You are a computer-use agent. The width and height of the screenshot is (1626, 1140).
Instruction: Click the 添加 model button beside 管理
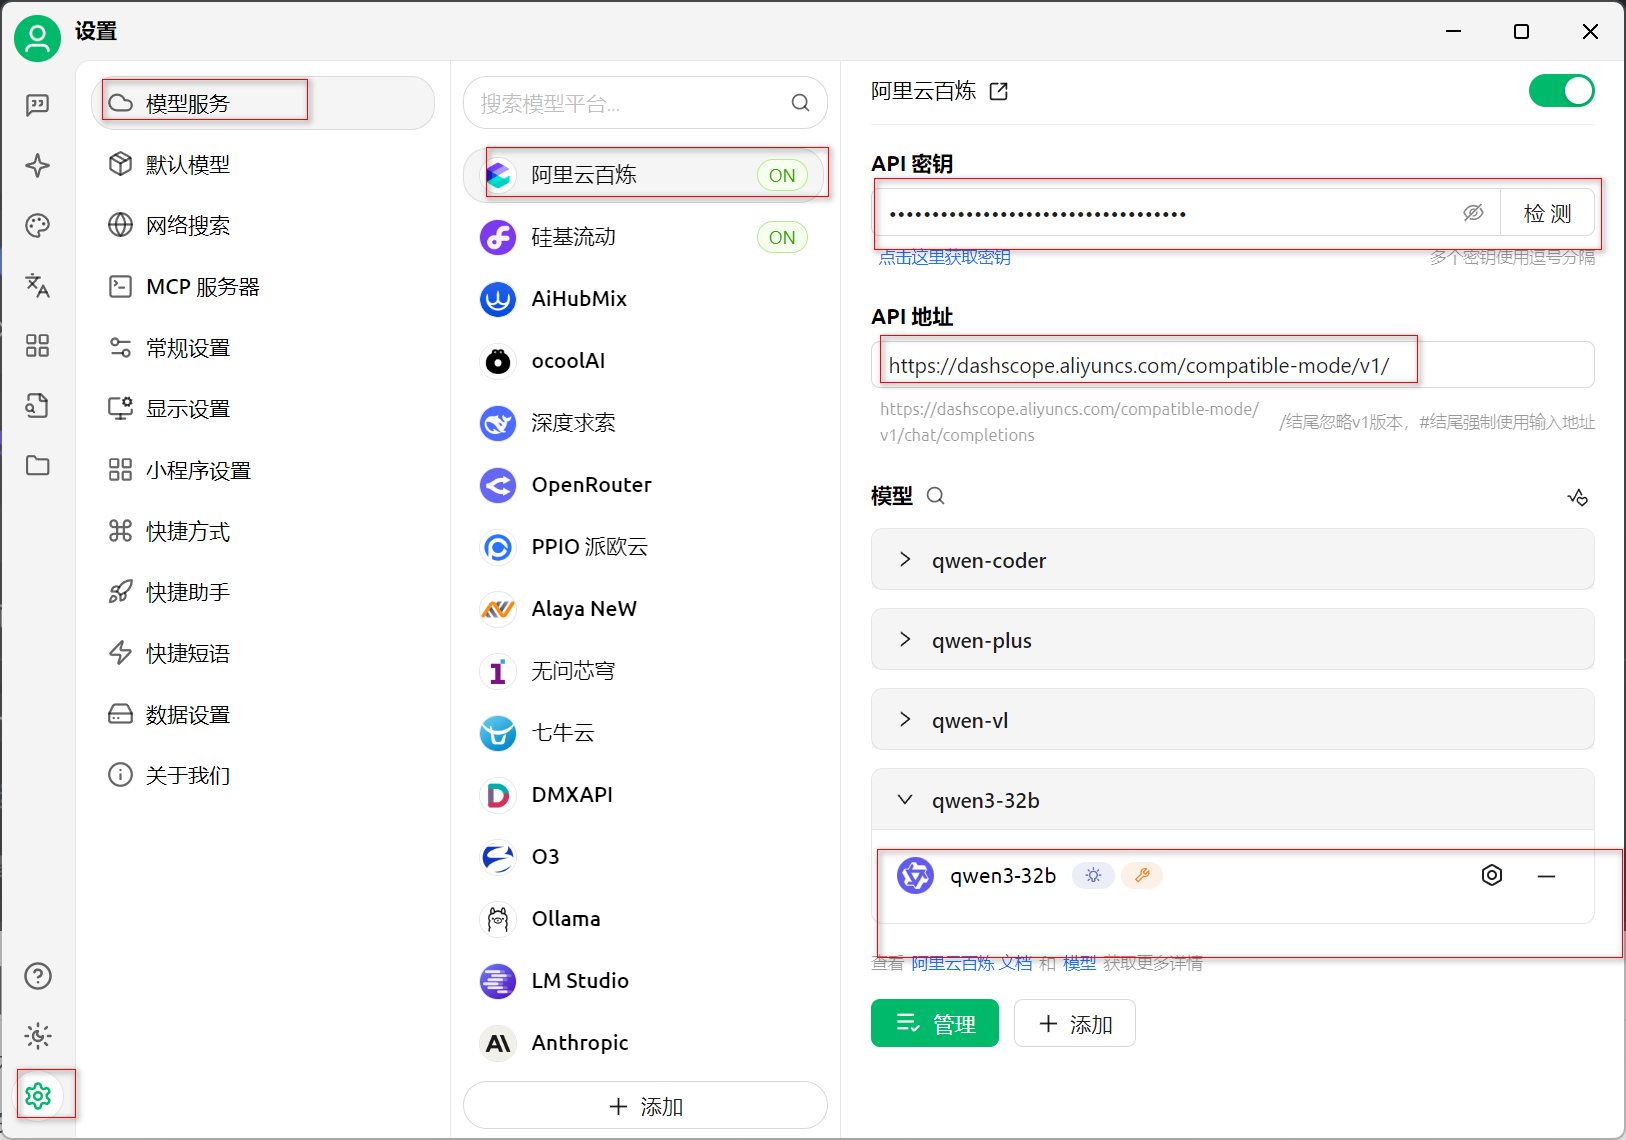(1075, 1023)
